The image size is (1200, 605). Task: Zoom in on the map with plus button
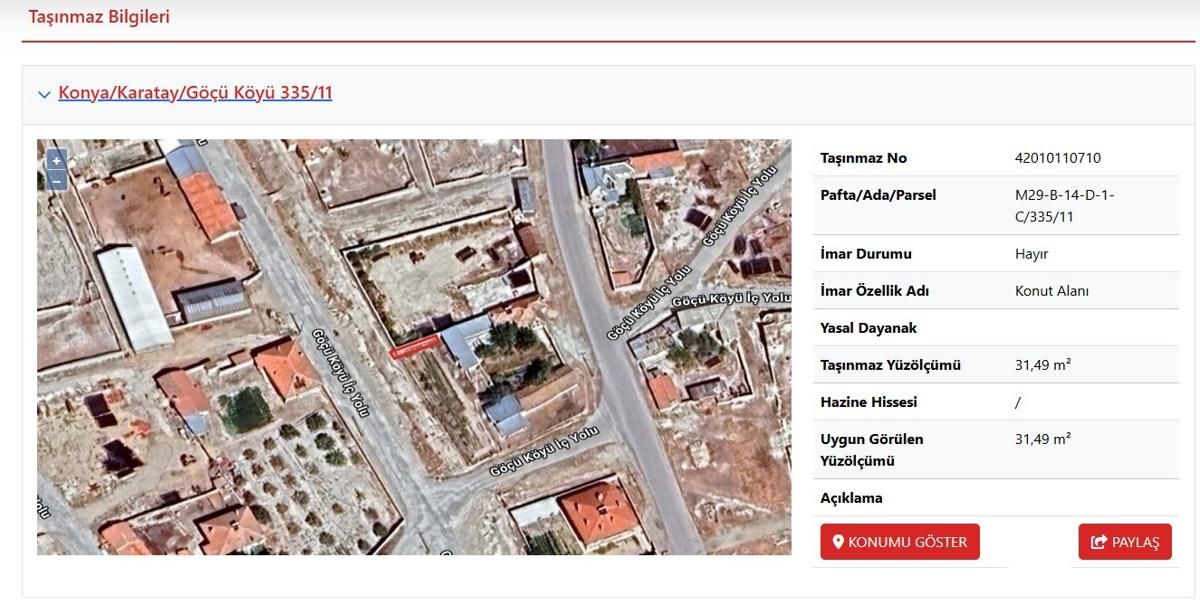(57, 160)
